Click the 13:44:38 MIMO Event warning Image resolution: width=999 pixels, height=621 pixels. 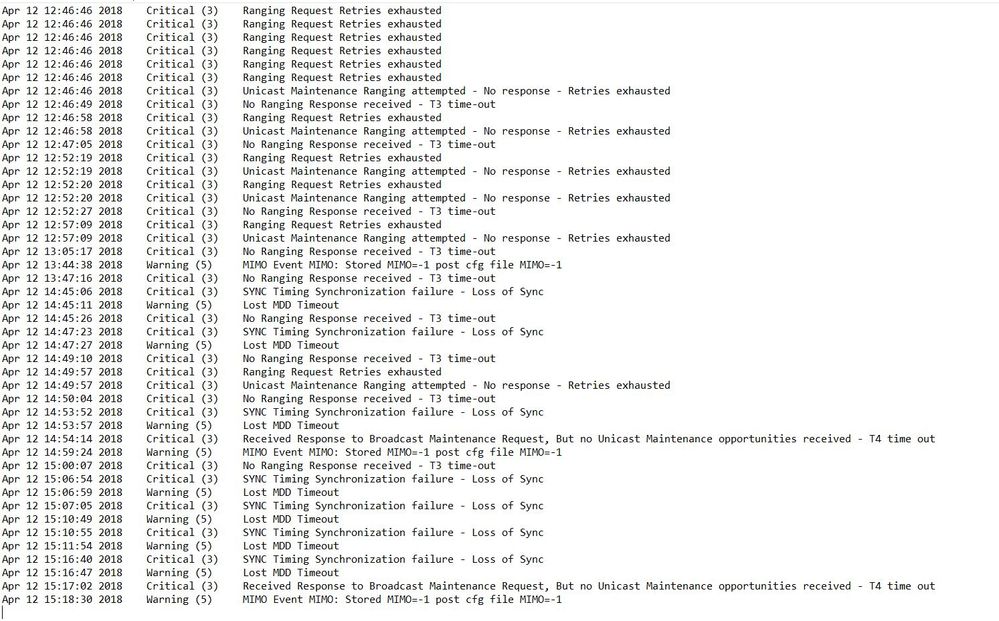pos(402,265)
